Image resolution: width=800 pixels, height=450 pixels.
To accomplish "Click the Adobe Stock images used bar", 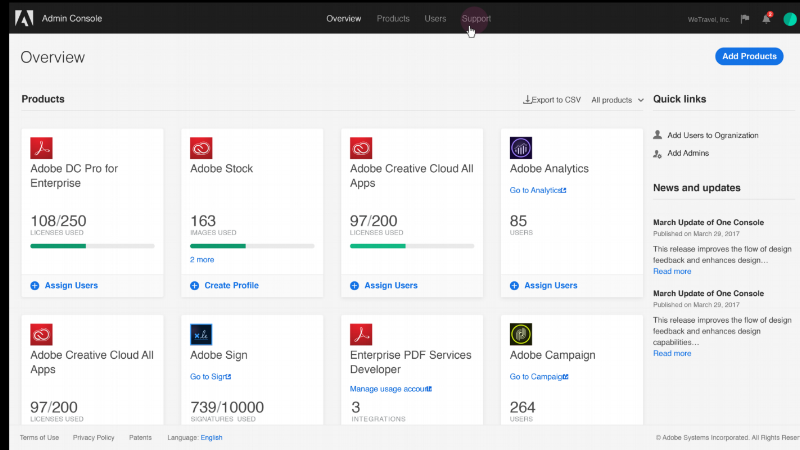I will pyautogui.click(x=252, y=246).
